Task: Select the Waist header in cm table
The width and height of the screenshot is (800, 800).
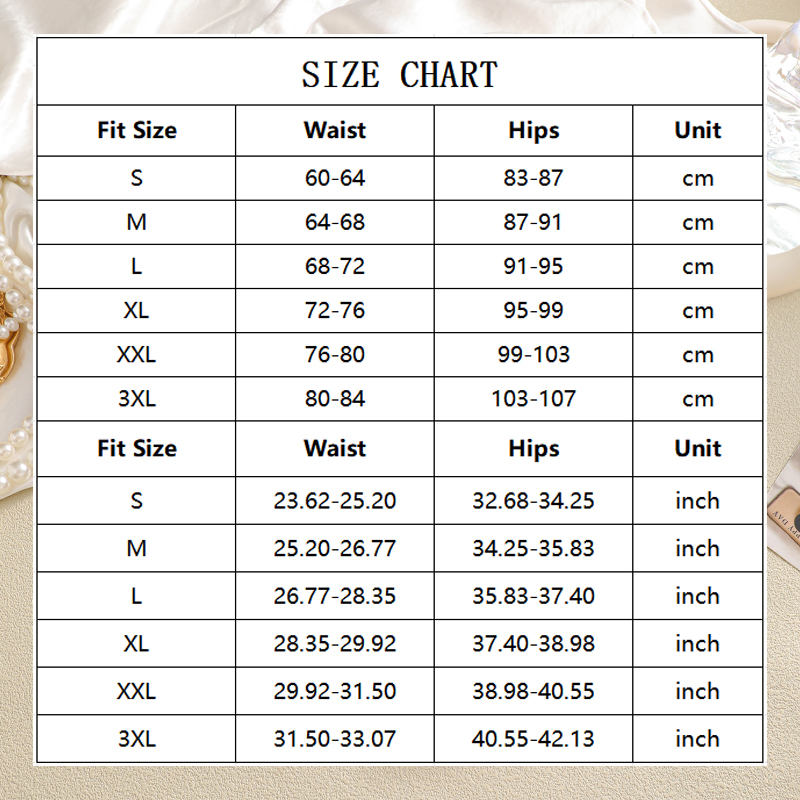Action: click(335, 130)
